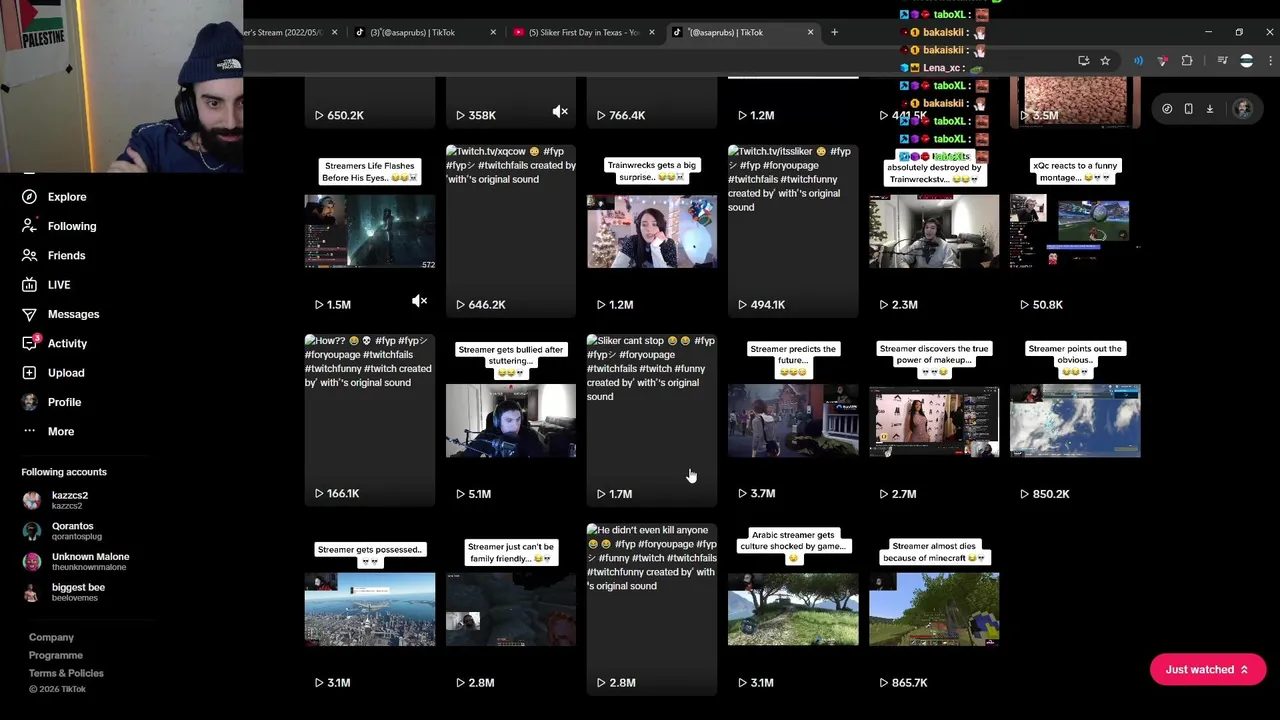Click the TikTok download desktop app icon

click(1209, 109)
